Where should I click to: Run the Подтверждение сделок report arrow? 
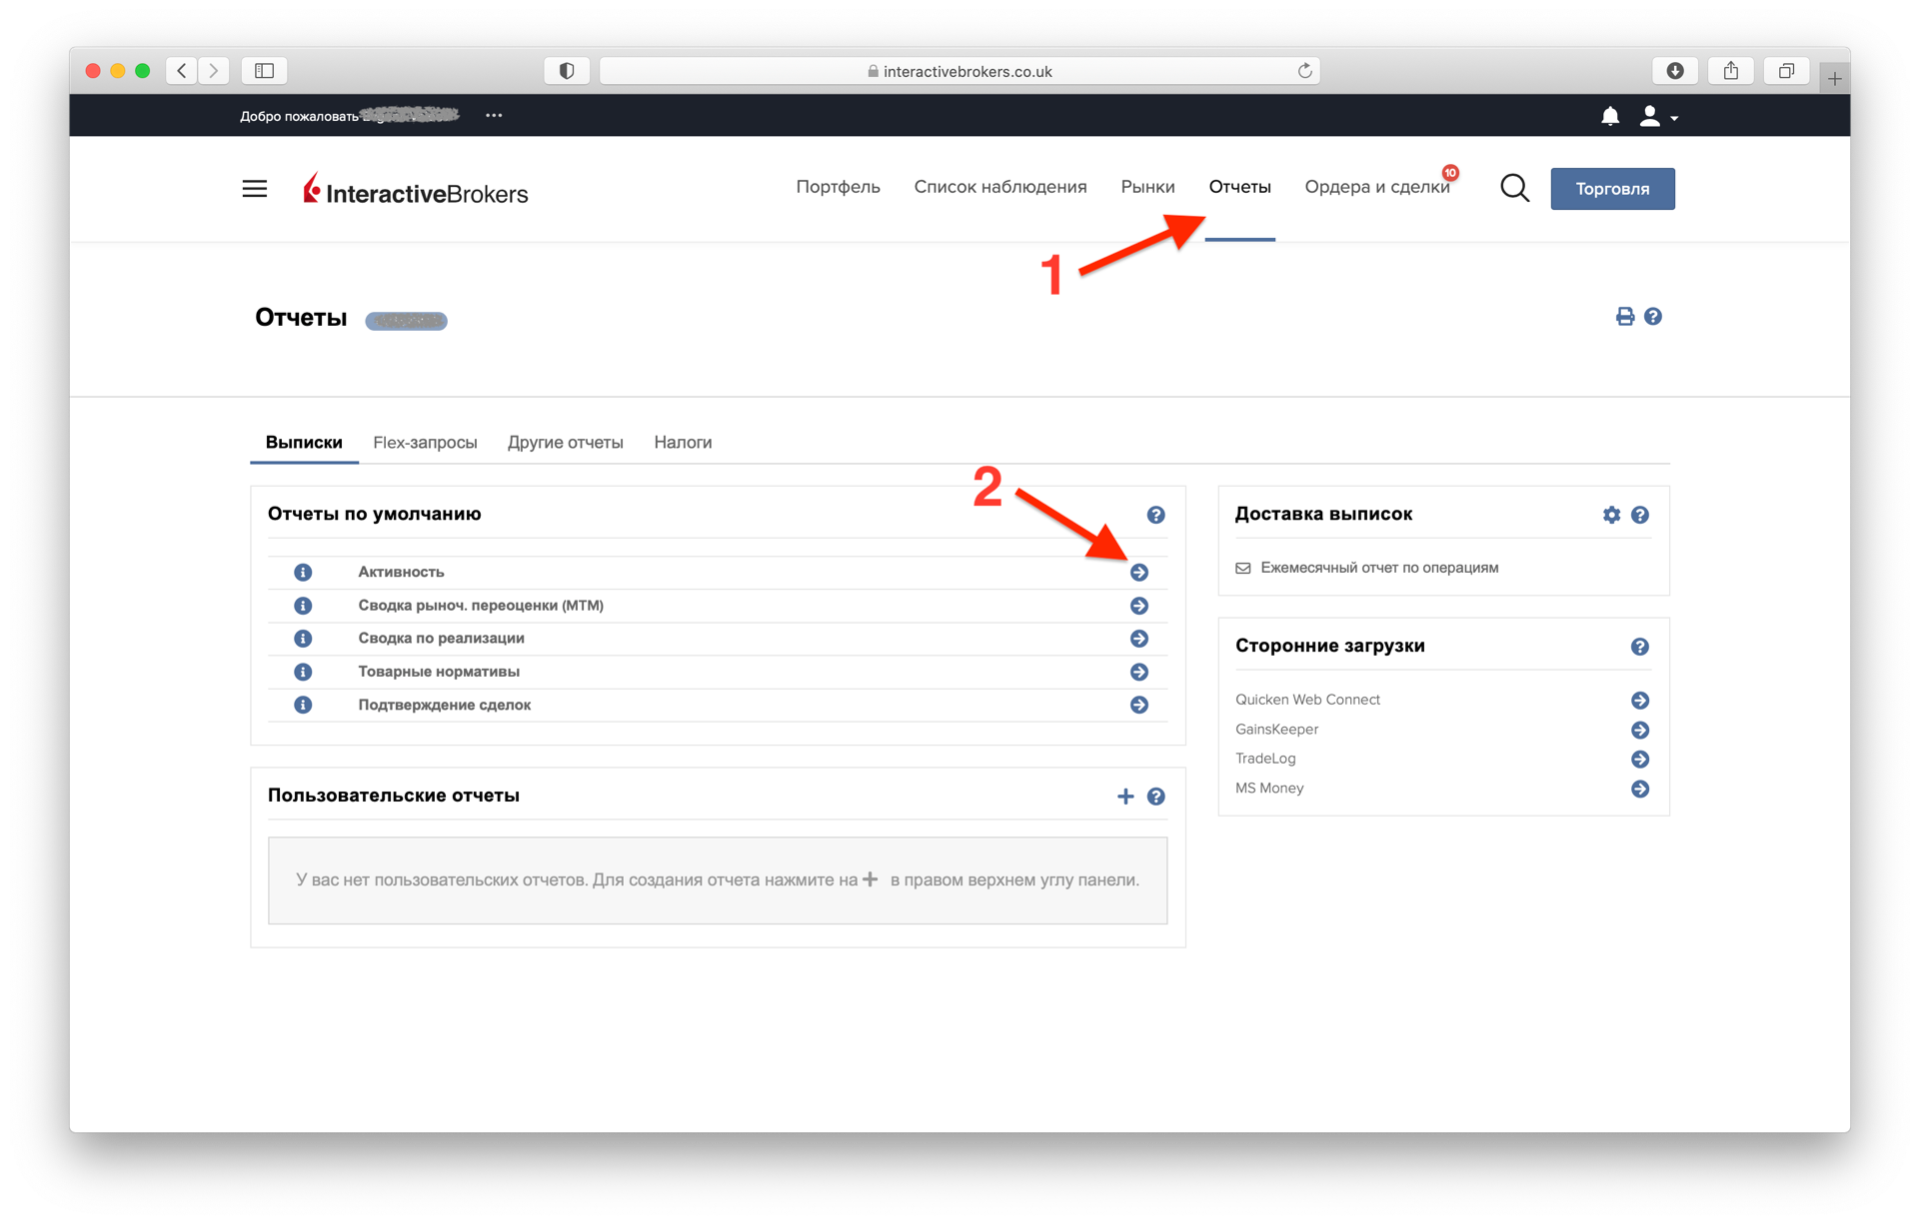coord(1139,705)
